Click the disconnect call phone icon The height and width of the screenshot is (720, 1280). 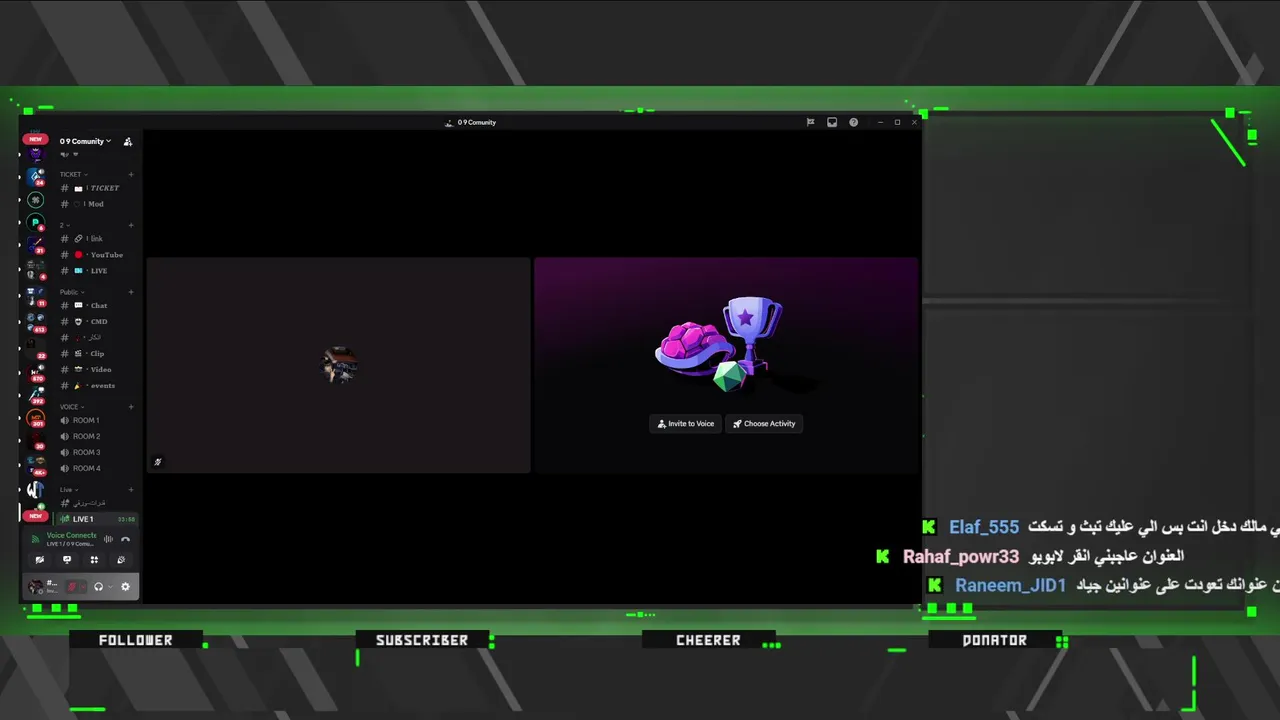tap(126, 540)
